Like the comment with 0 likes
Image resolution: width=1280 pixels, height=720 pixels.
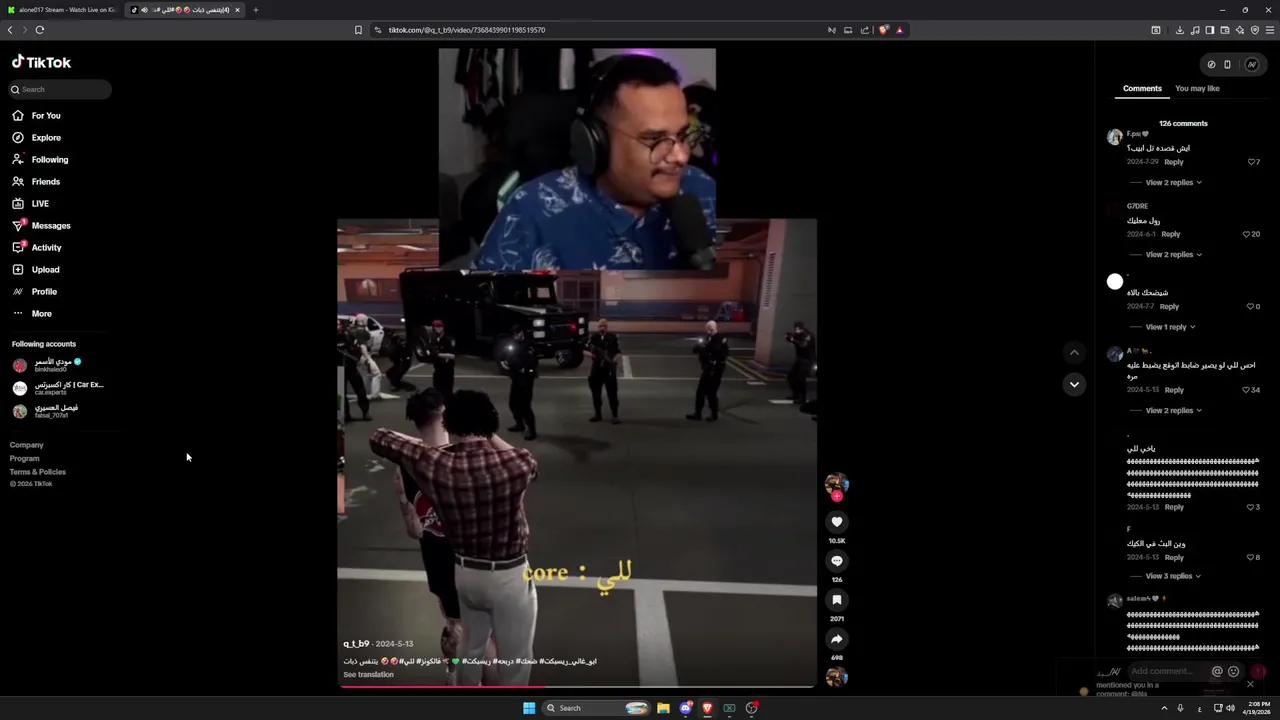[x=1250, y=307]
